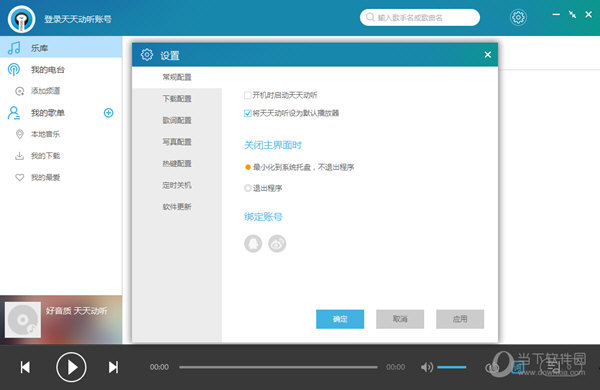Bind Weibo account via Weibo icon
The image size is (600, 390).
click(277, 244)
